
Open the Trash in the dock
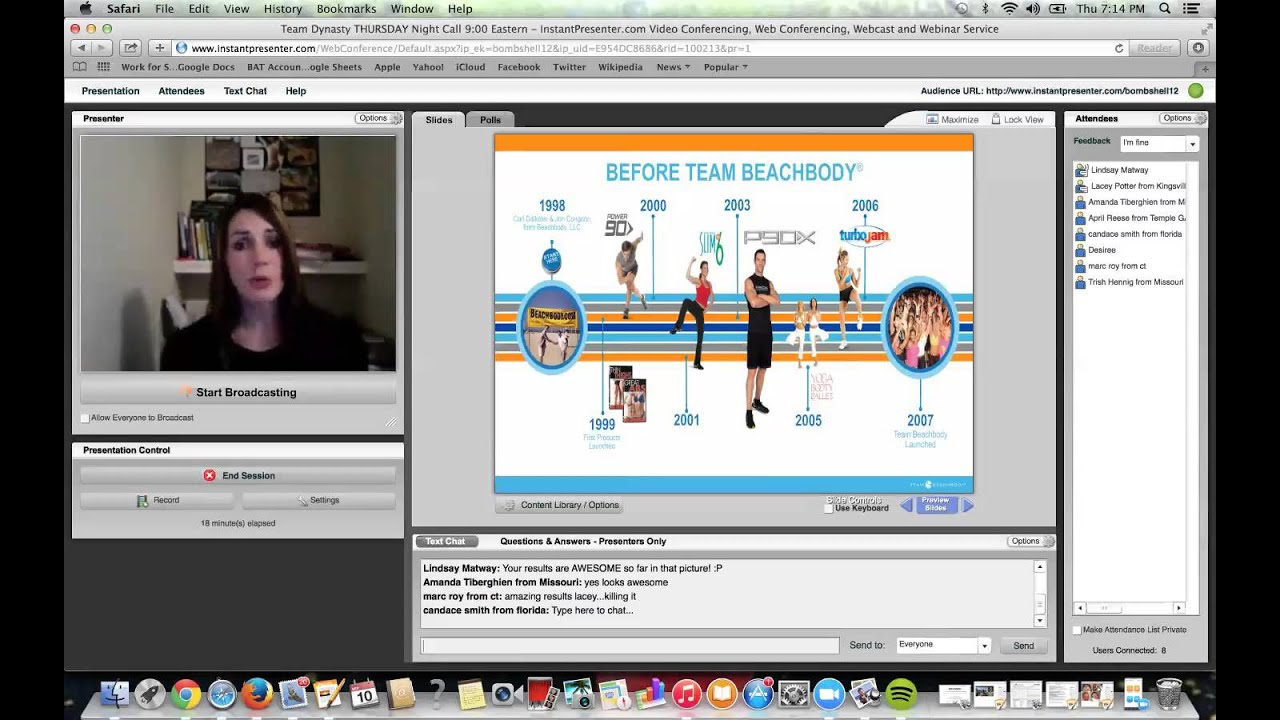[1168, 693]
